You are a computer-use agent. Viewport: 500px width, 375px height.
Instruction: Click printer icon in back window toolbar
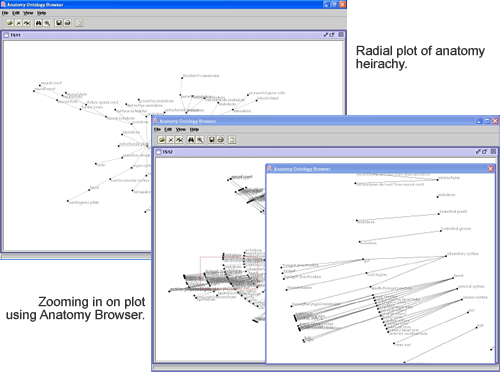coord(67,23)
